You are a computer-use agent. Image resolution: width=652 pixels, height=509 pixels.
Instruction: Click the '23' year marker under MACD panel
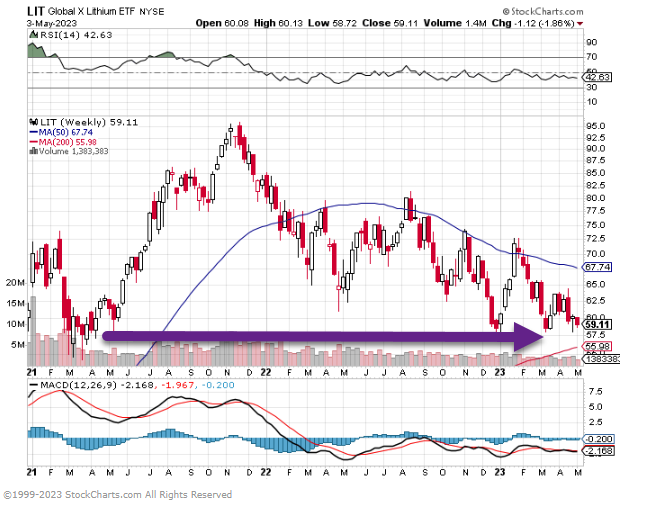pos(500,472)
